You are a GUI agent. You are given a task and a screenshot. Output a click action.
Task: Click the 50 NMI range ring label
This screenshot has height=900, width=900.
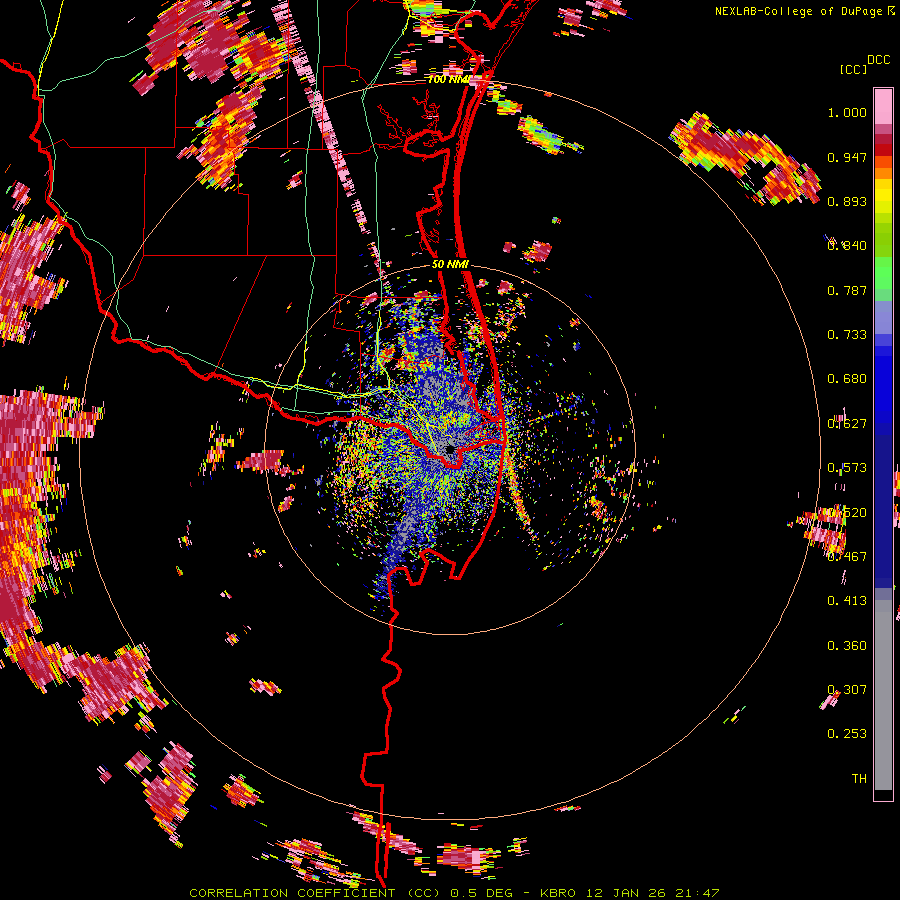click(x=450, y=265)
